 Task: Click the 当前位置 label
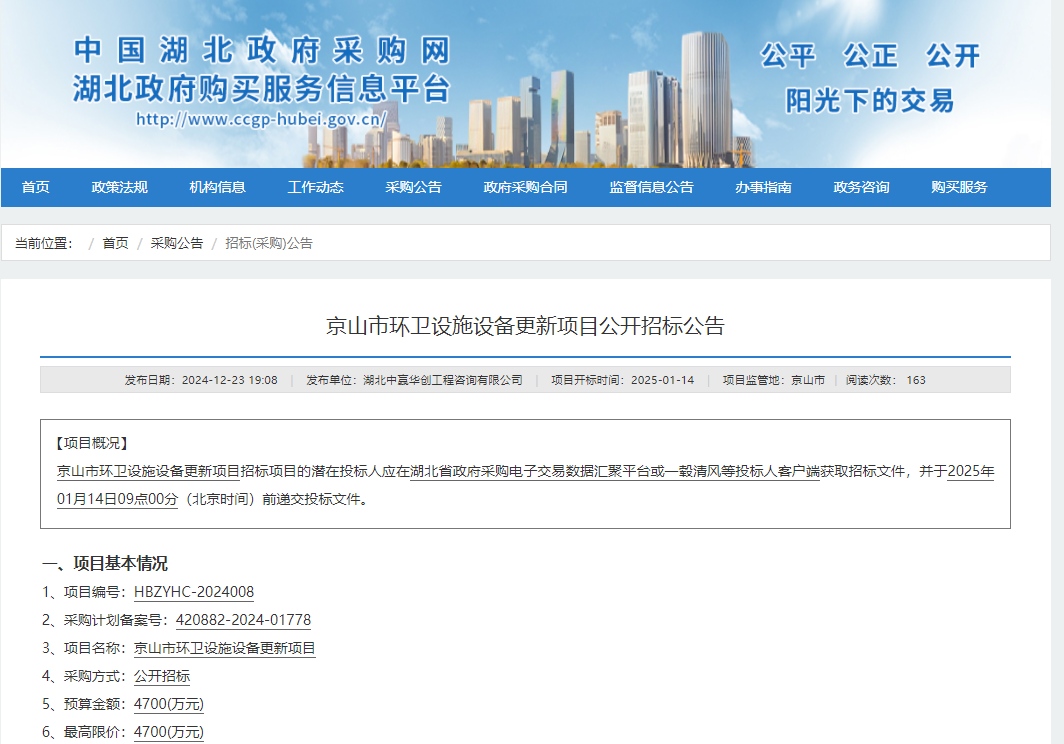43,243
